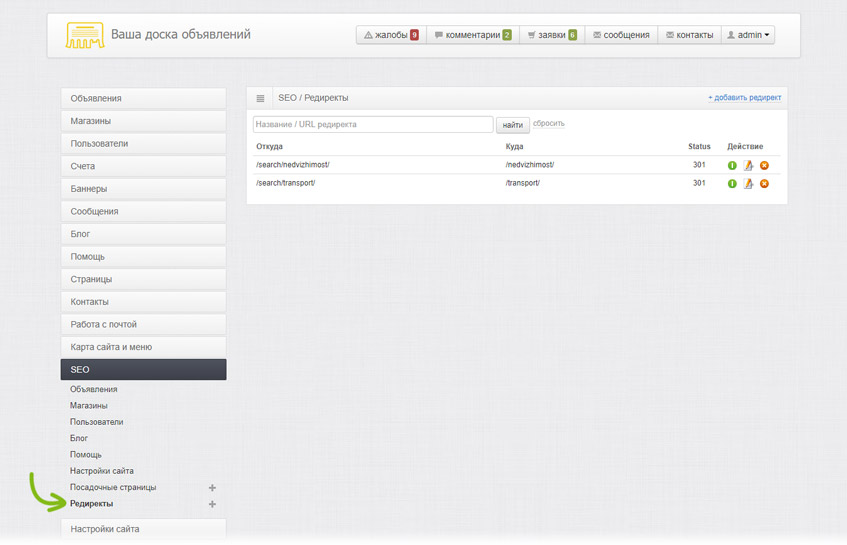Open the жалобы complaints button
The image size is (847, 545).
tap(392, 35)
